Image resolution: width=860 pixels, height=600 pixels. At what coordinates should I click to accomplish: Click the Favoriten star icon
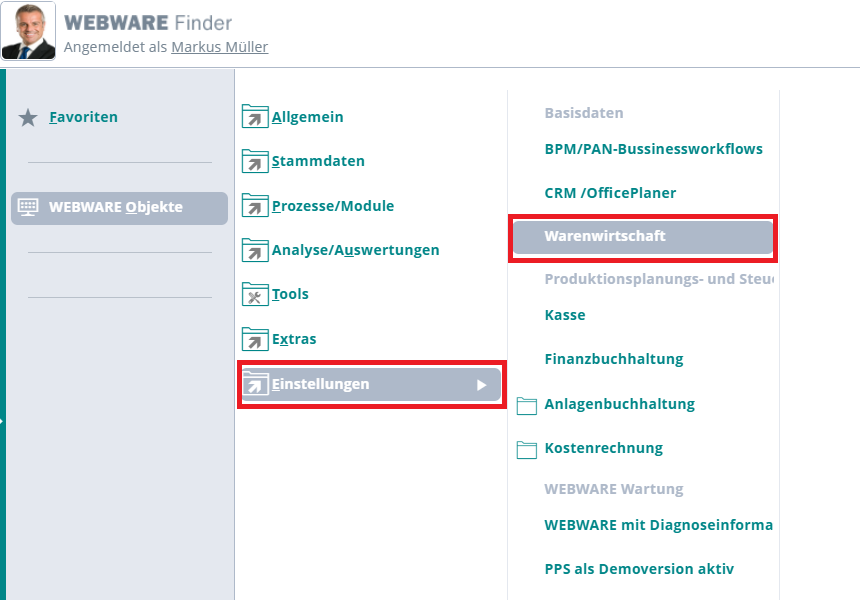tap(28, 118)
